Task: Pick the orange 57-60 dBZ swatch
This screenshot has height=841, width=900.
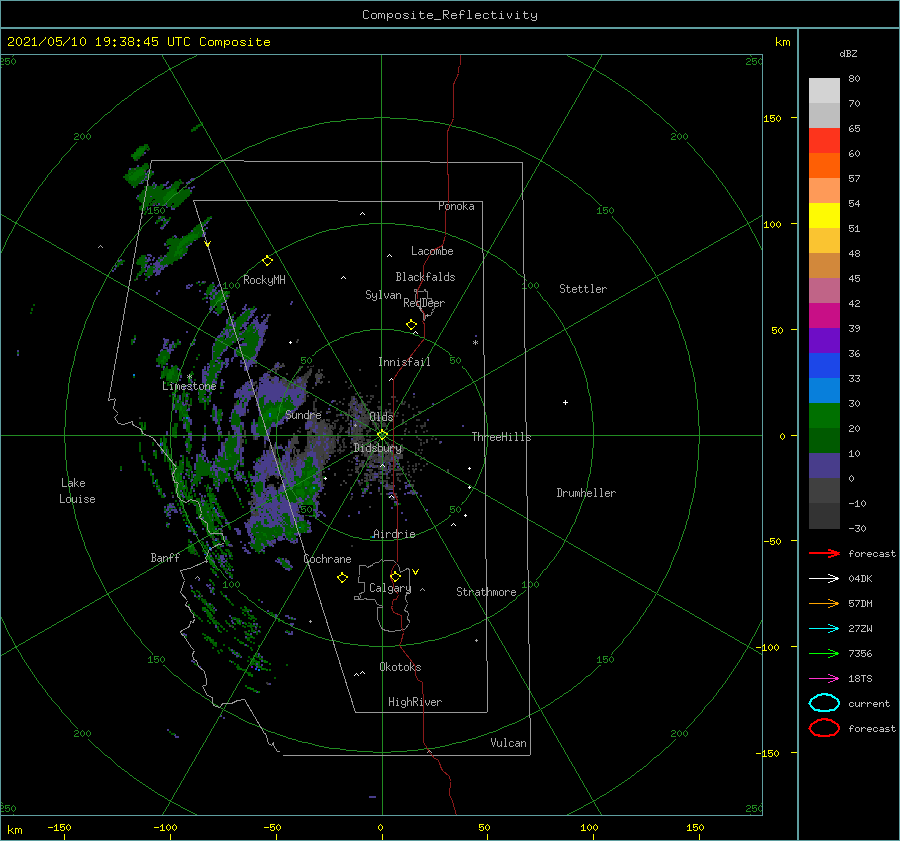Action: click(824, 166)
